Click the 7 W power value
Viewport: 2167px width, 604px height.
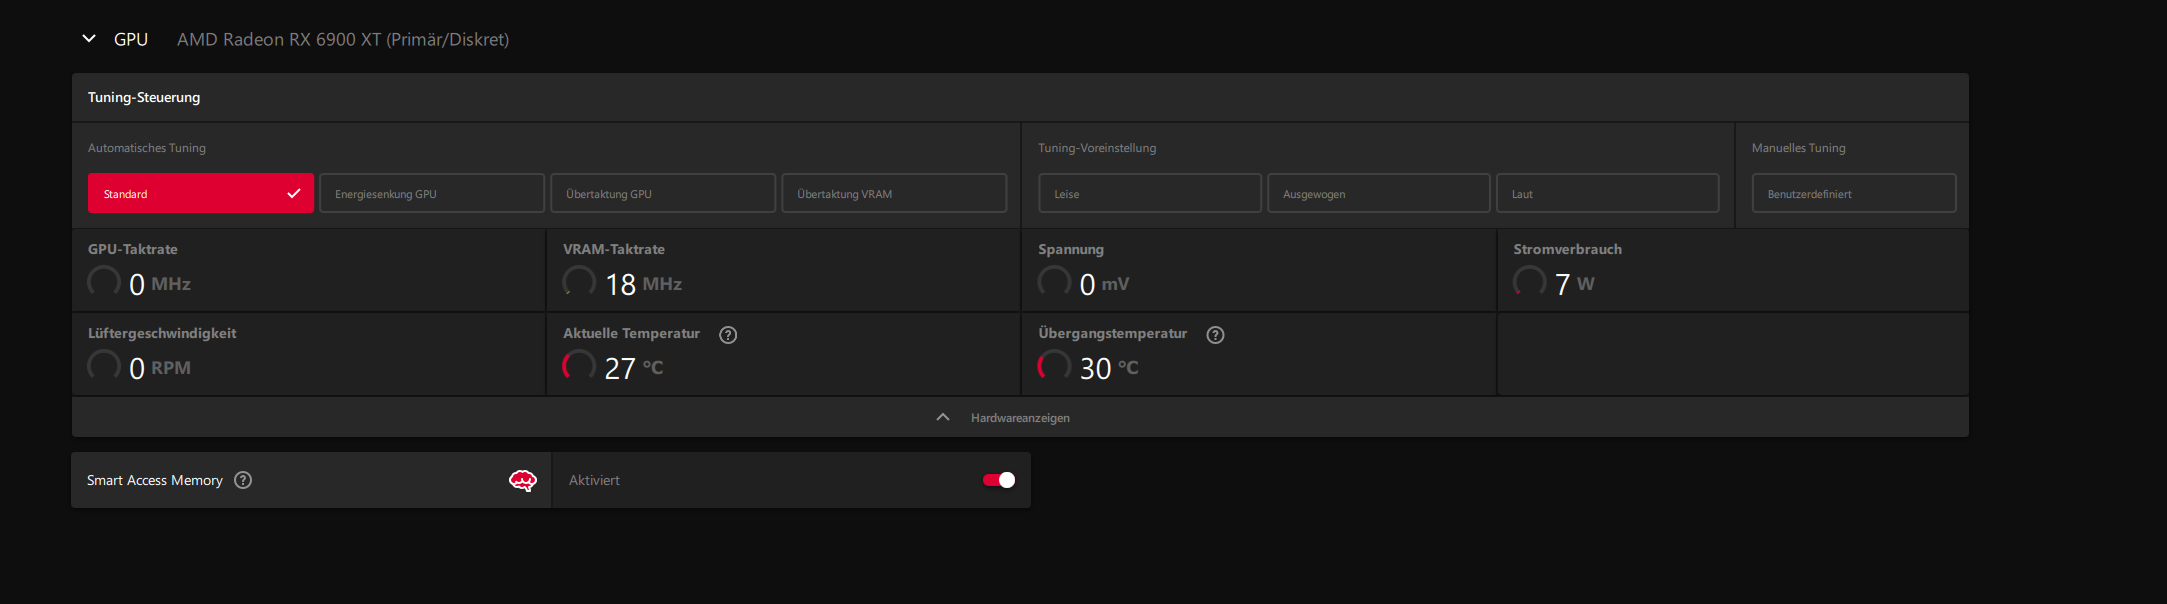pos(1574,284)
